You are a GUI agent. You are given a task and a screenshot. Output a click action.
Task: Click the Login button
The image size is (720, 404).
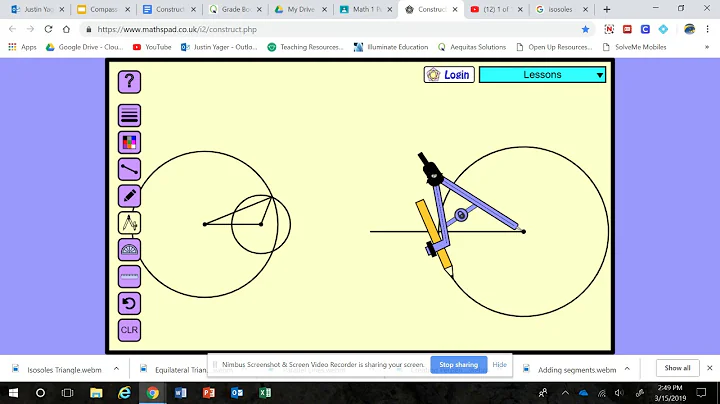click(449, 75)
